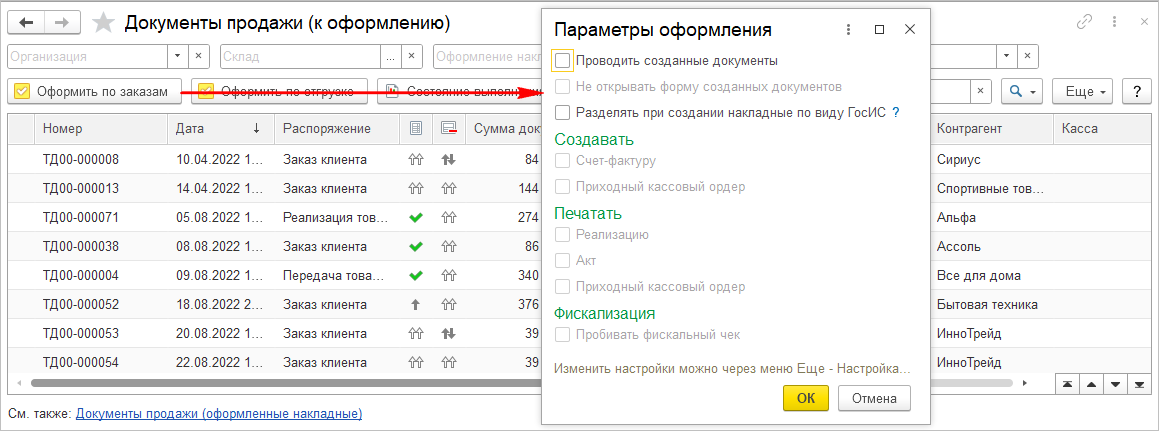Click the payment-state column header icon

pos(448,129)
